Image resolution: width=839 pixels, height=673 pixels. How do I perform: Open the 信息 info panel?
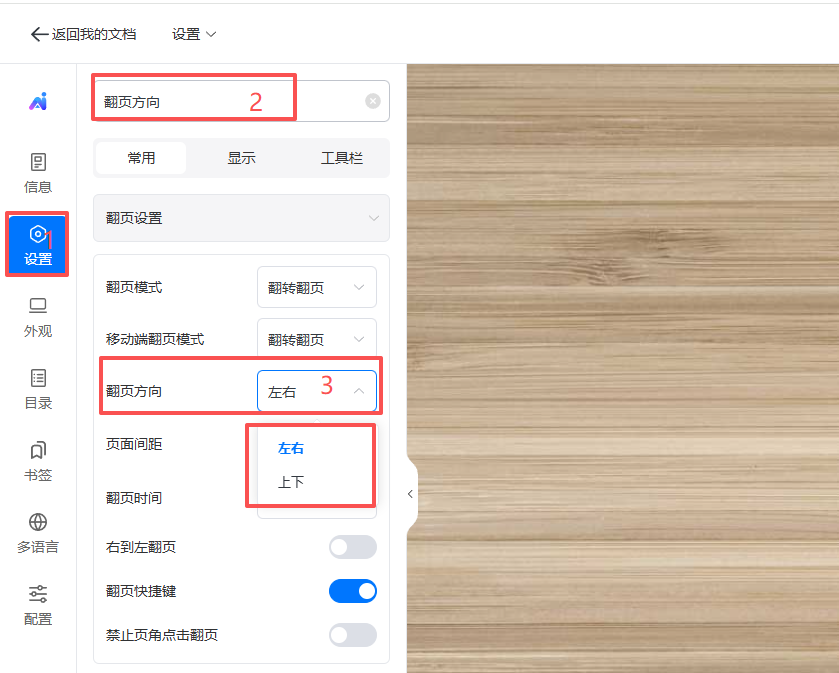(38, 172)
